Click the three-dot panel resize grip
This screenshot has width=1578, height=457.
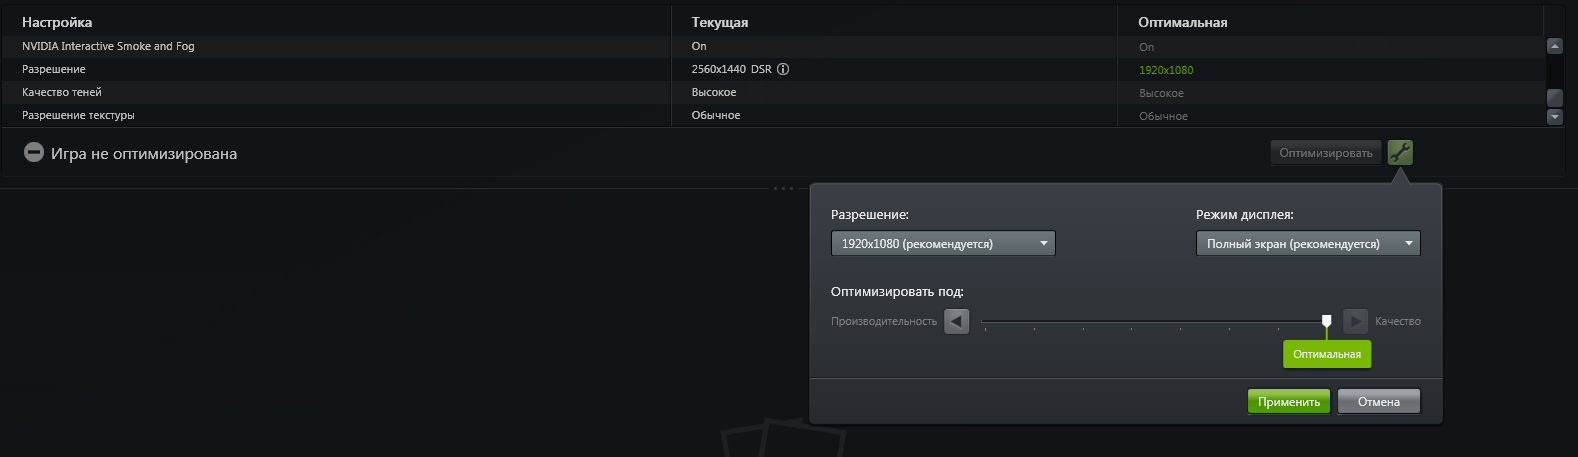pyautogui.click(x=784, y=188)
